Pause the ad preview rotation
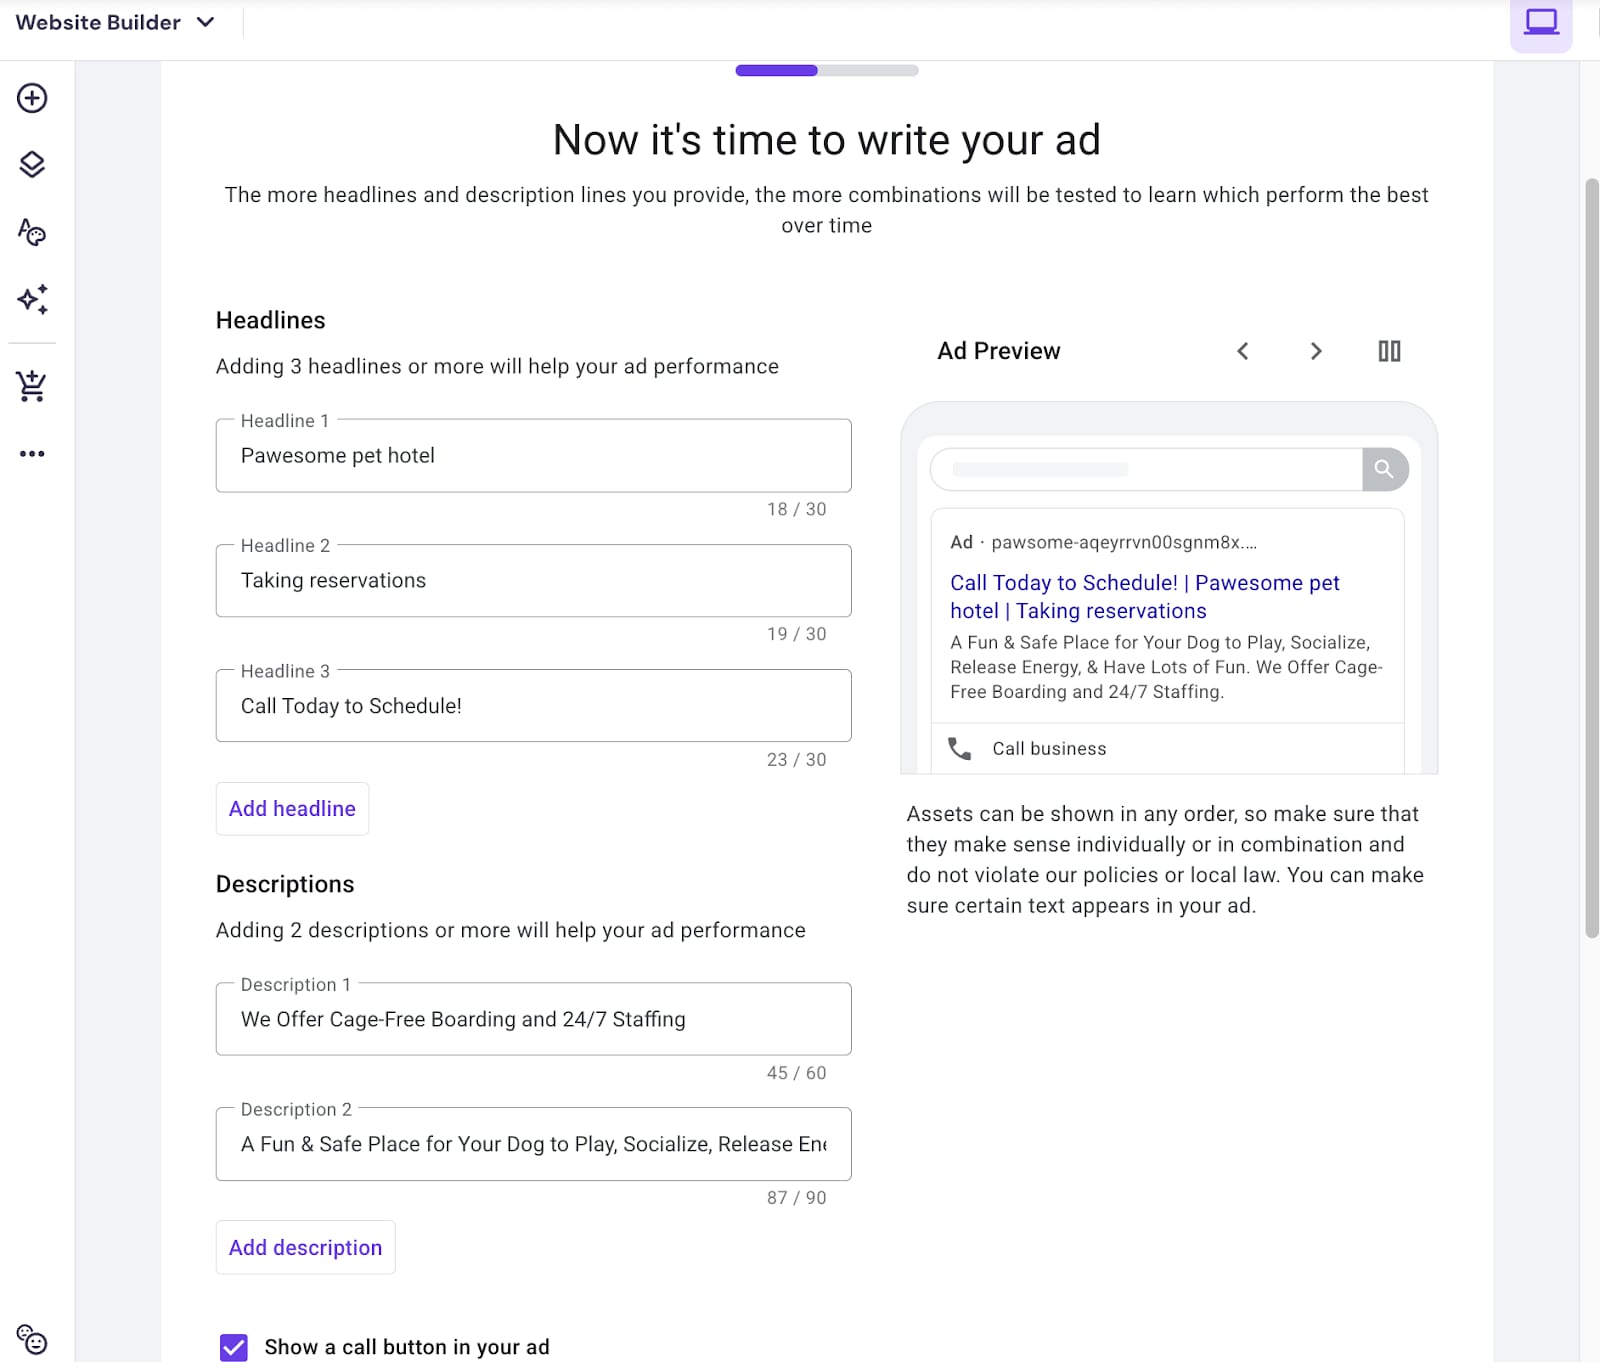 1389,351
